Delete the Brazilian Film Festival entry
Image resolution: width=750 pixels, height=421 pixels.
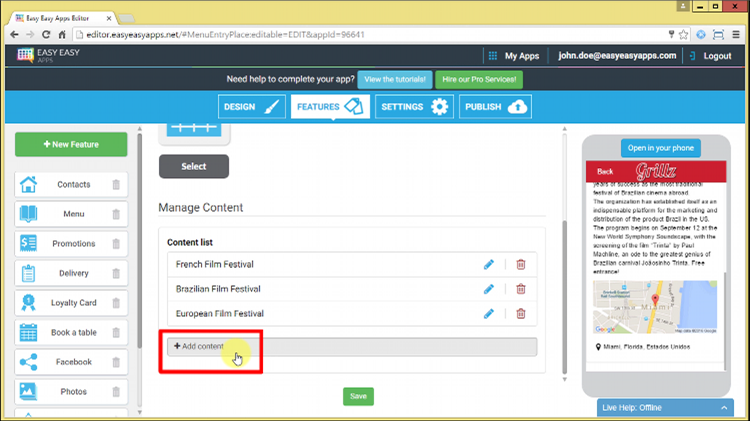[x=520, y=289]
